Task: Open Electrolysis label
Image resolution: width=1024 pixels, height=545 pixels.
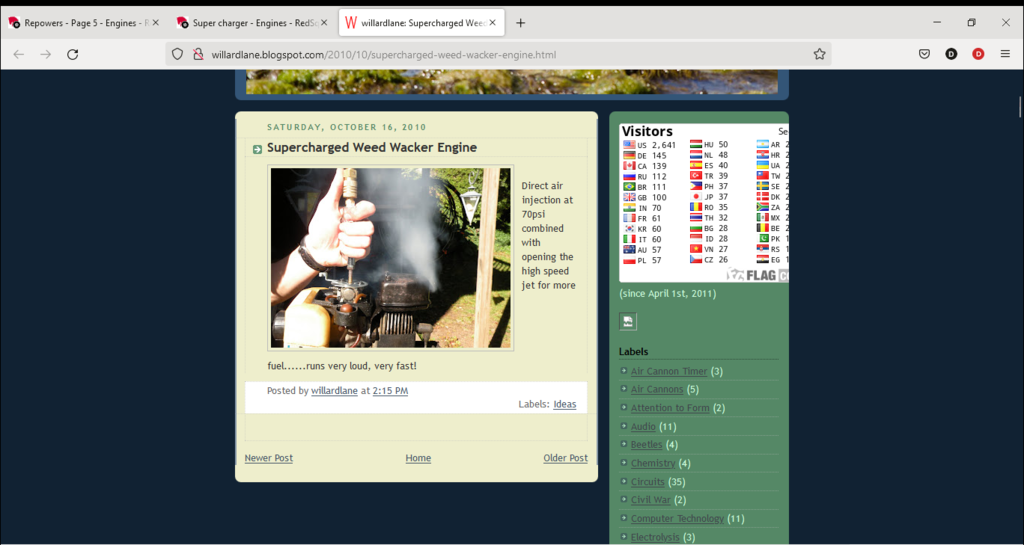Action: point(655,537)
